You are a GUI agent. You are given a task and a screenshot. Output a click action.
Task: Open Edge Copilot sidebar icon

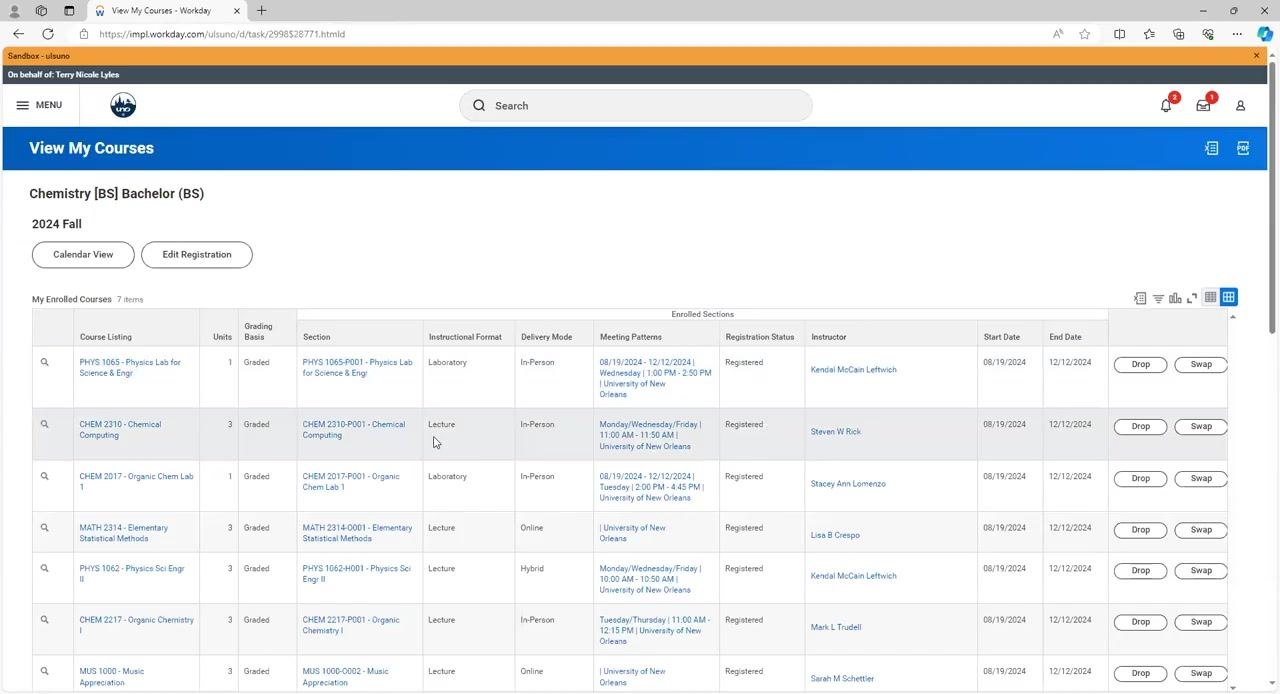[x=1264, y=34]
